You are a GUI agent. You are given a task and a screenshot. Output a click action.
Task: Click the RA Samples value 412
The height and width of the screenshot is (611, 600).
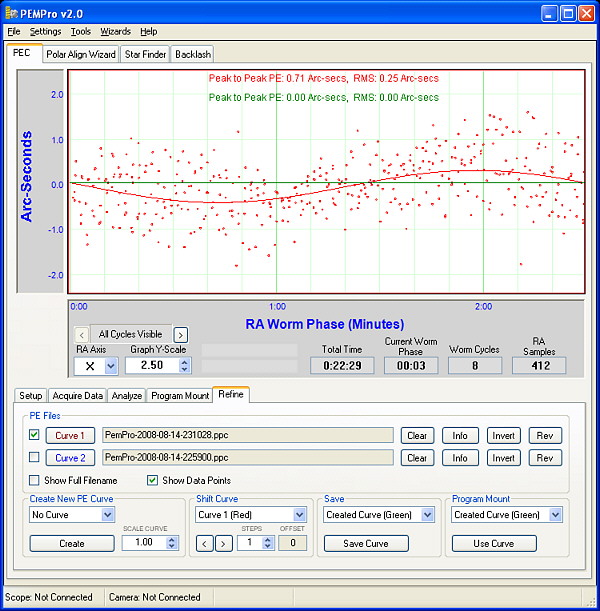pos(539,366)
